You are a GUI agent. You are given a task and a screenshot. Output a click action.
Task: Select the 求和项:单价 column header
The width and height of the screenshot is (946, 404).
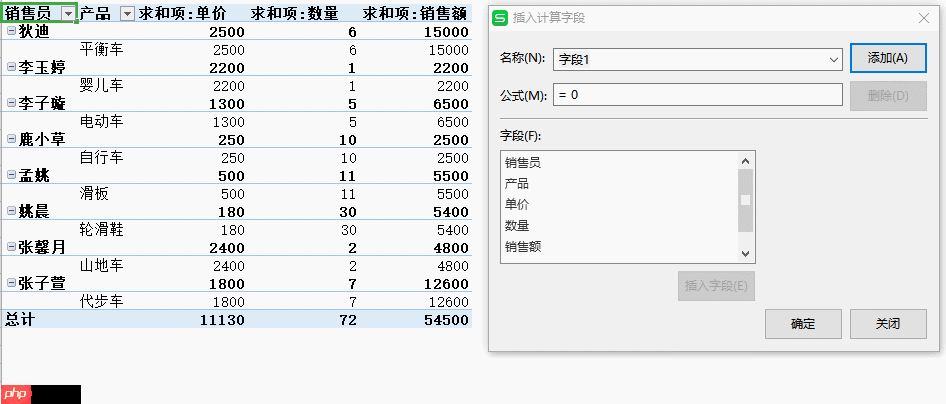coord(182,14)
